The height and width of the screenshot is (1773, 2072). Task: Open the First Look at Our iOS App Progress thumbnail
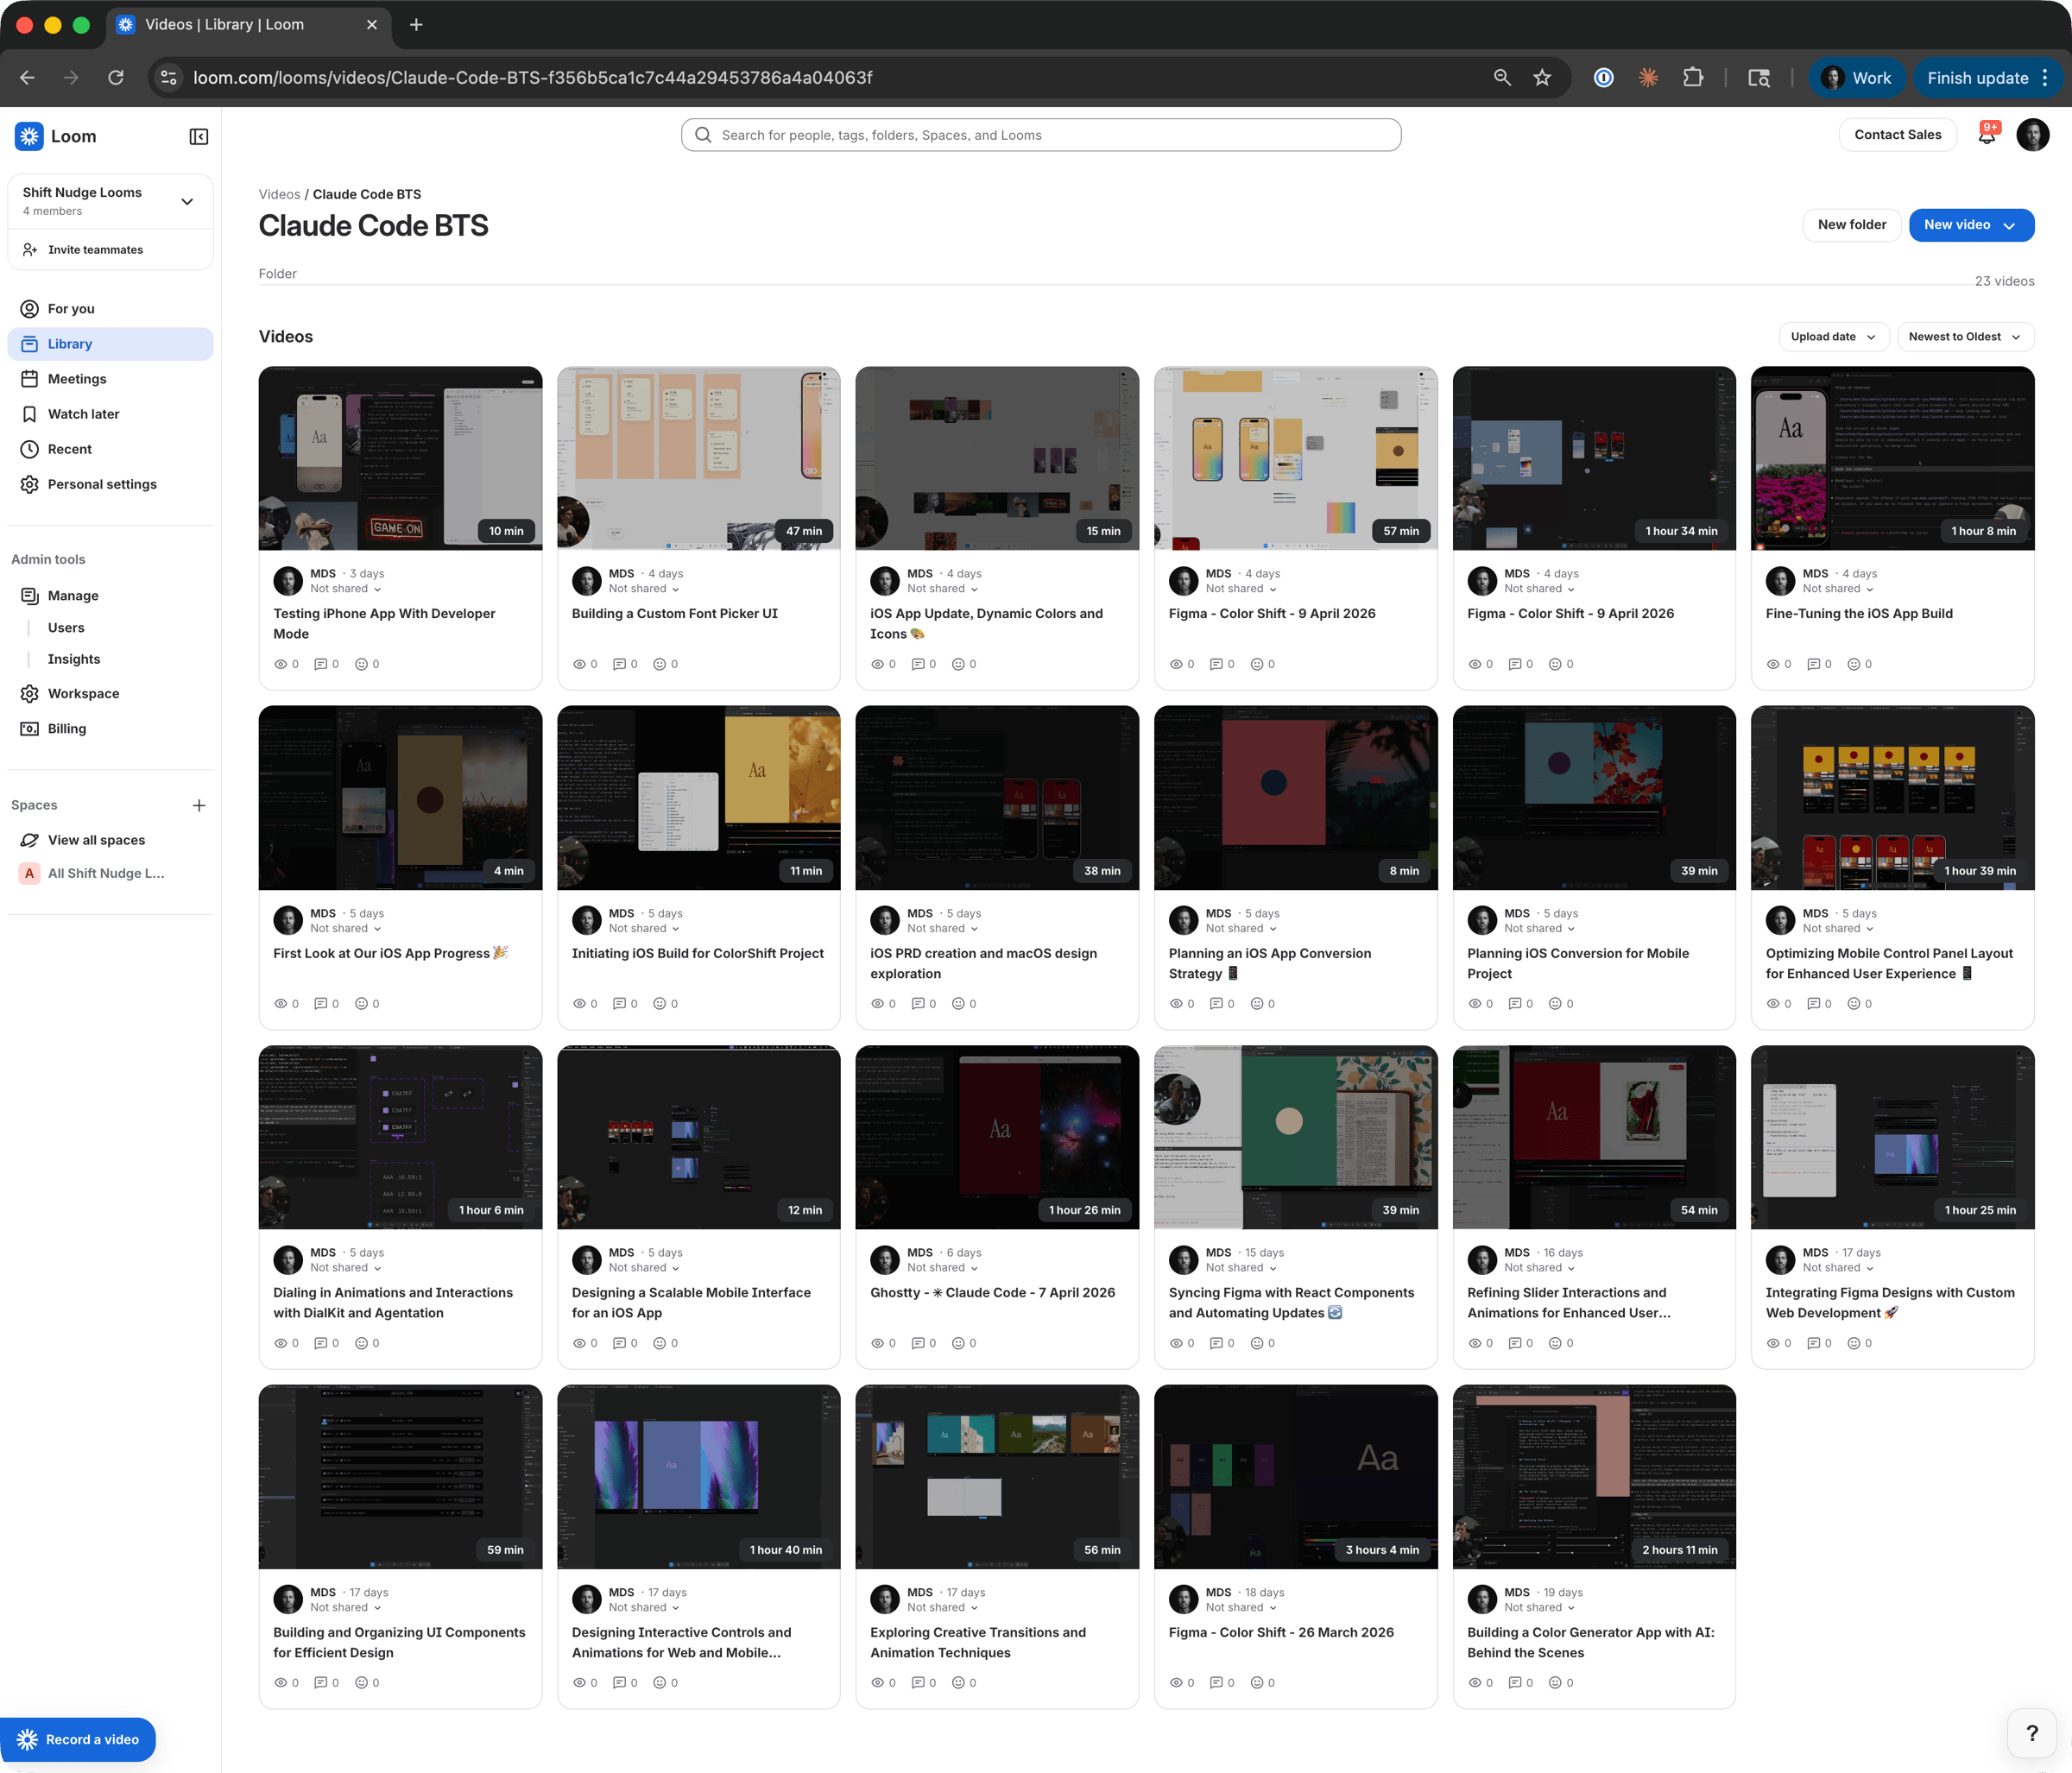400,797
